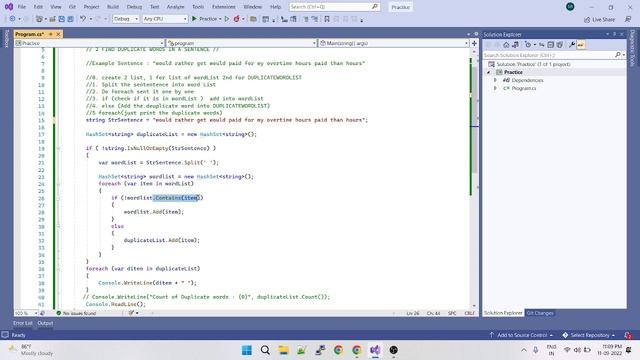
Task: Click the CRLF line ending indicator
Action: coord(469,313)
